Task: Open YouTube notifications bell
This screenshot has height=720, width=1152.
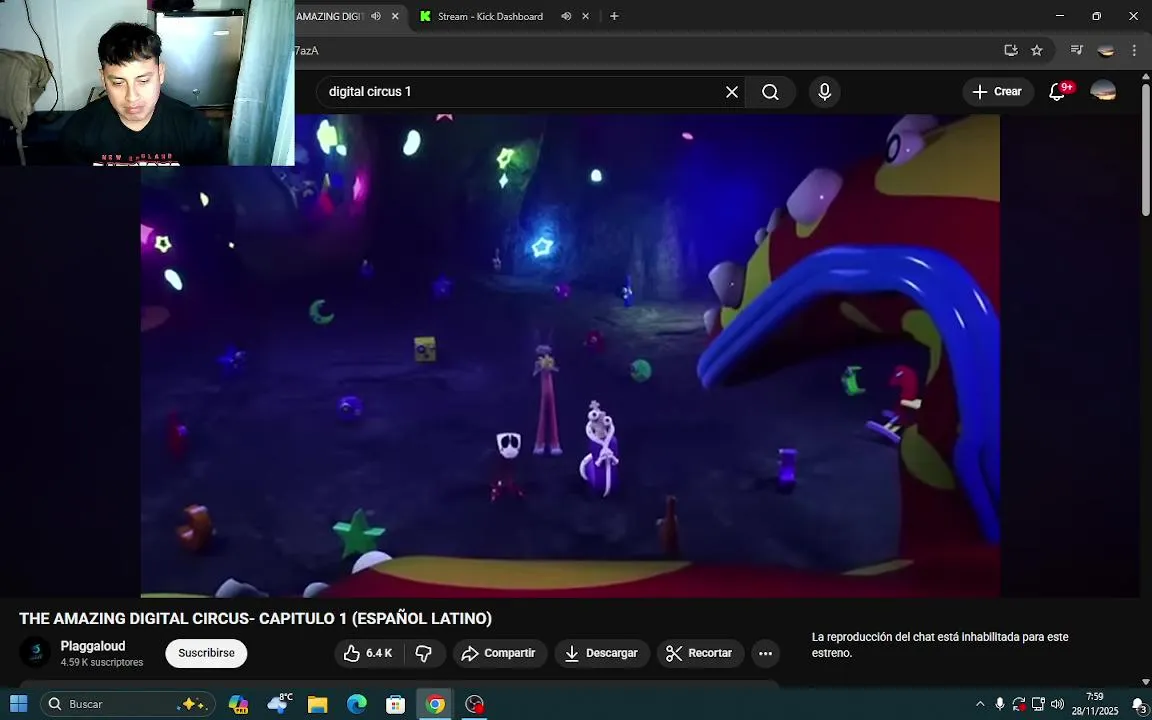Action: tap(1057, 92)
